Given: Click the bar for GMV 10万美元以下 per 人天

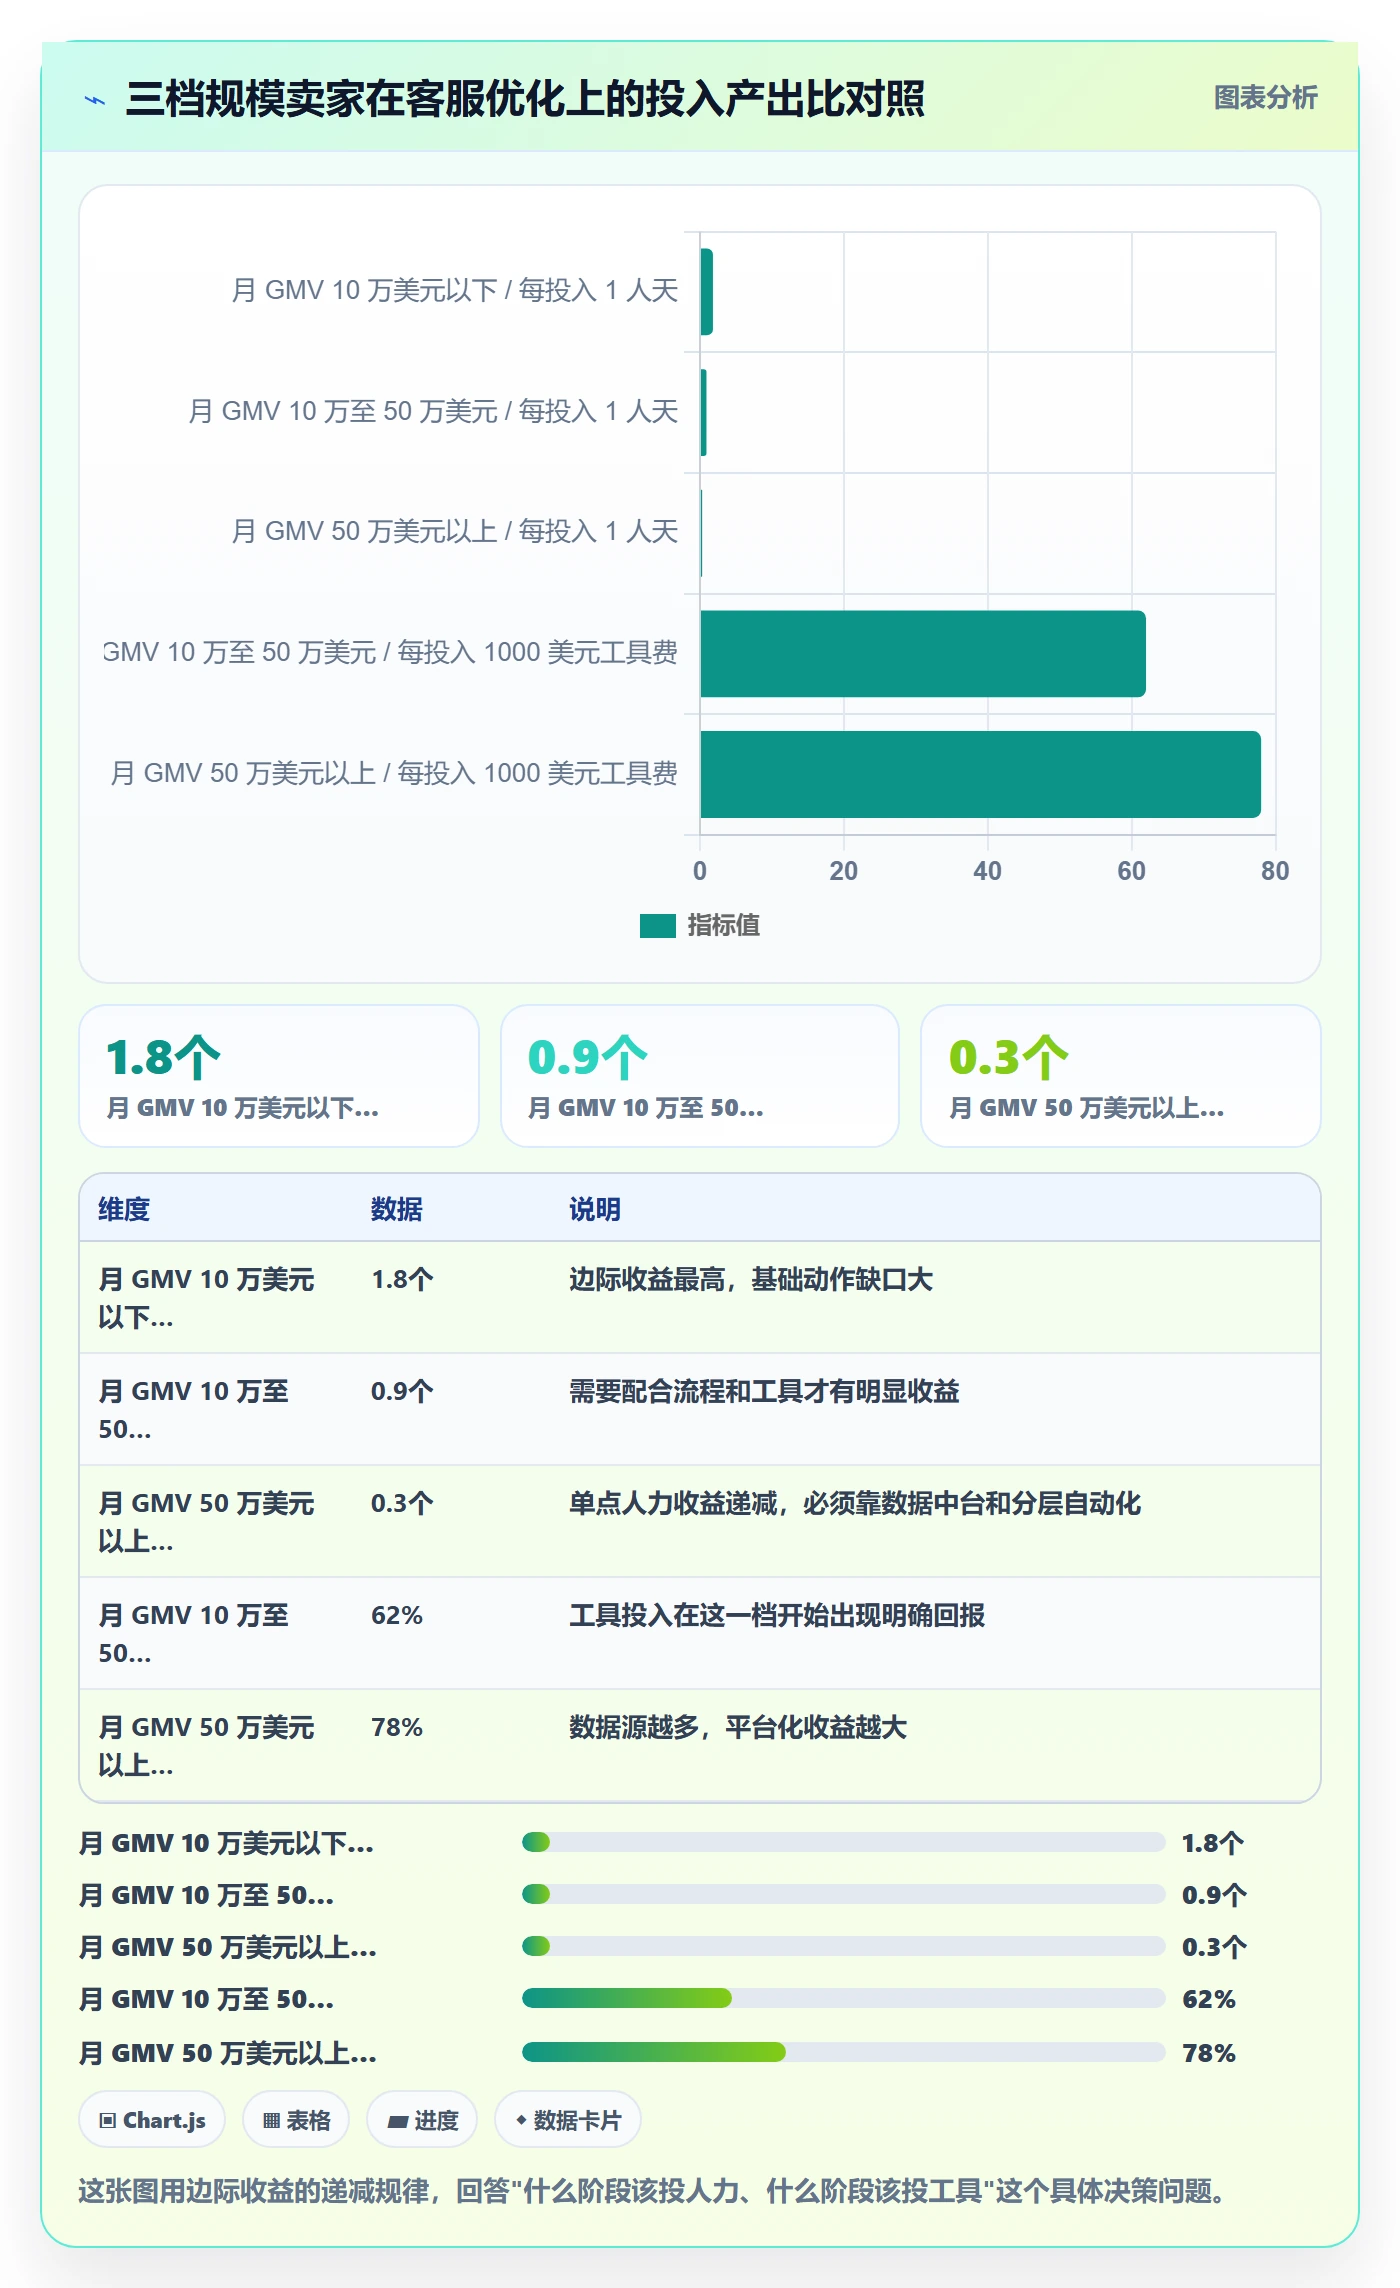Looking at the screenshot, I should pos(706,292).
